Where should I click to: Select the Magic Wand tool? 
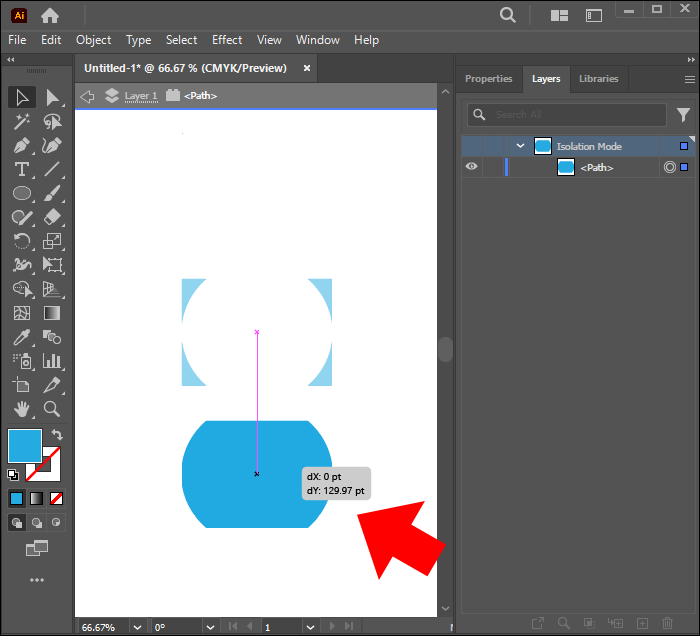[x=22, y=121]
